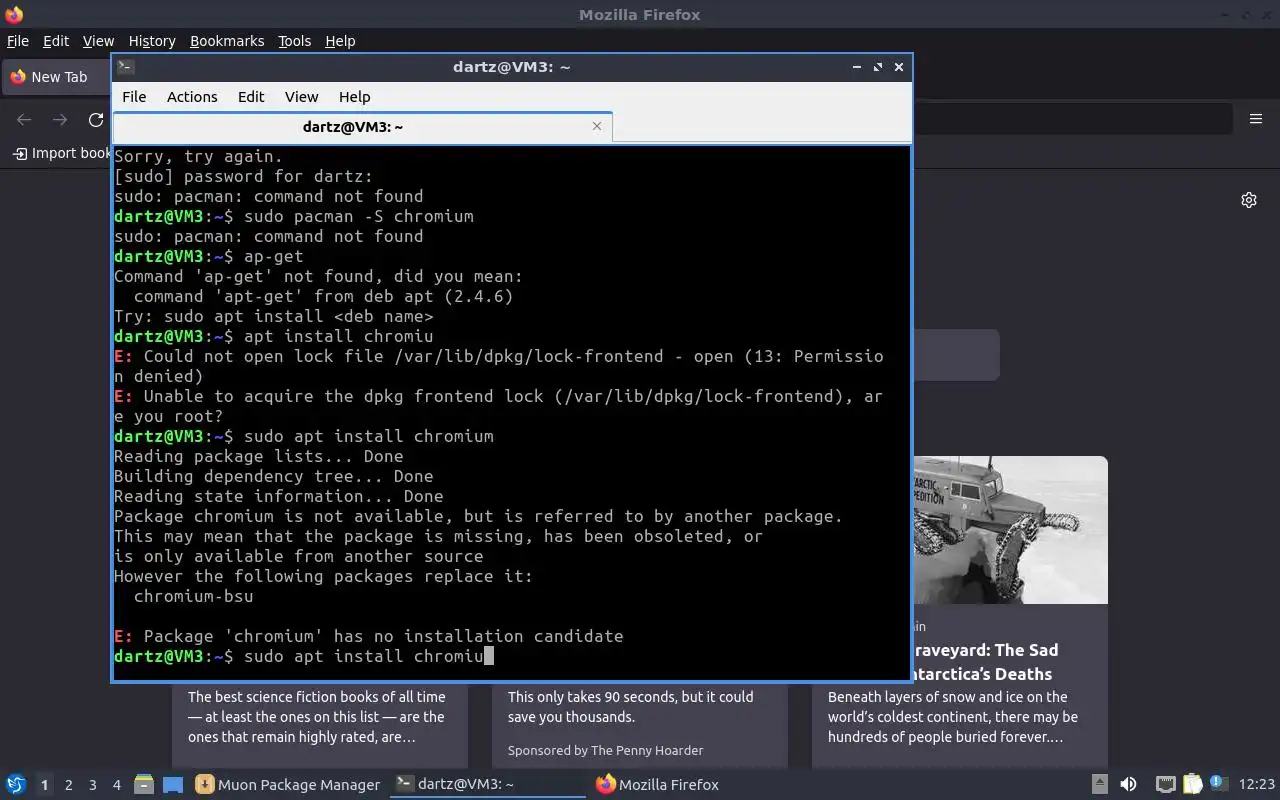Close the dartz@VM3 terminal tab

coord(597,126)
